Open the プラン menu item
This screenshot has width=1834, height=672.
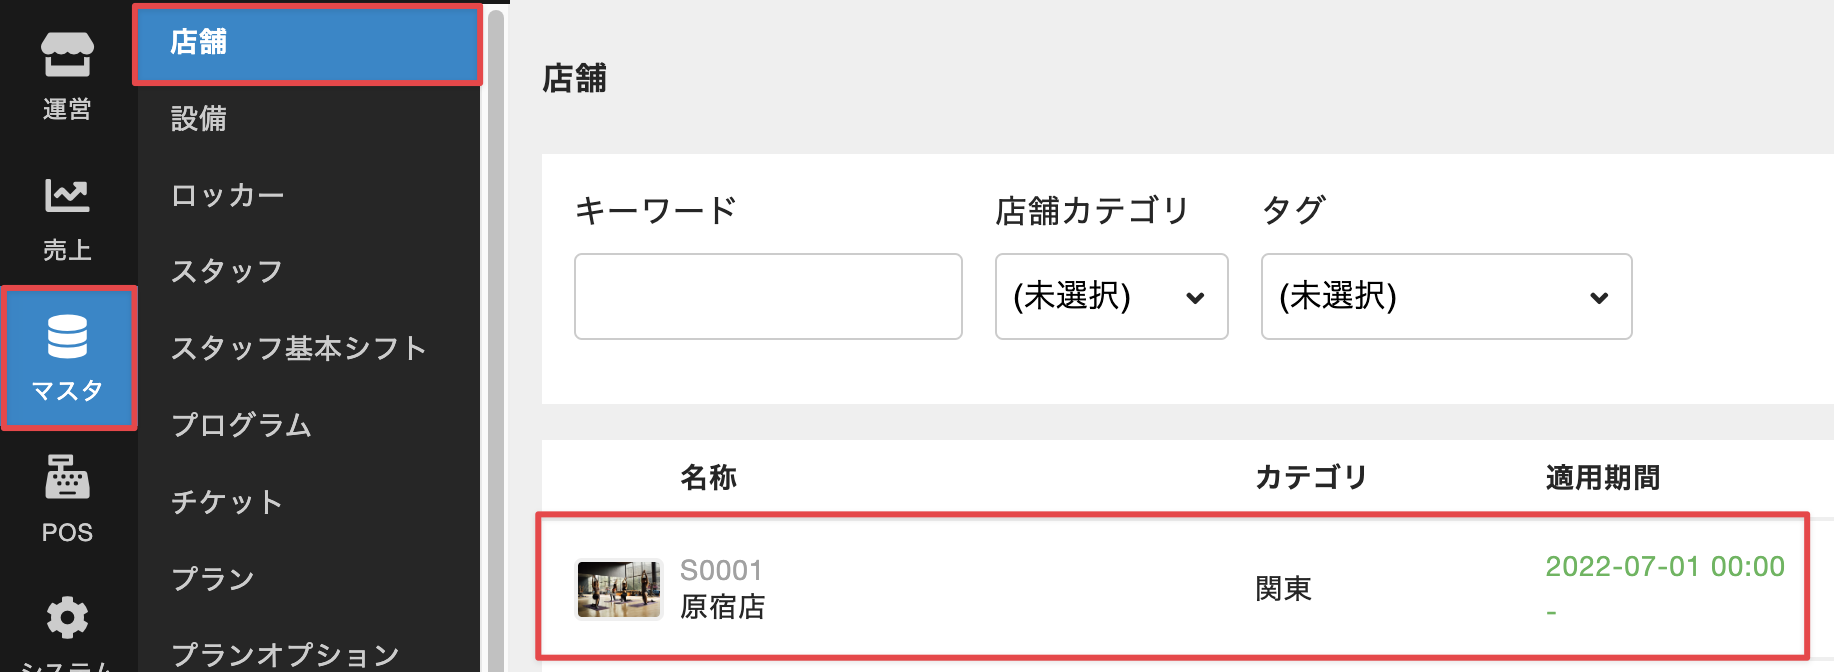point(213,578)
